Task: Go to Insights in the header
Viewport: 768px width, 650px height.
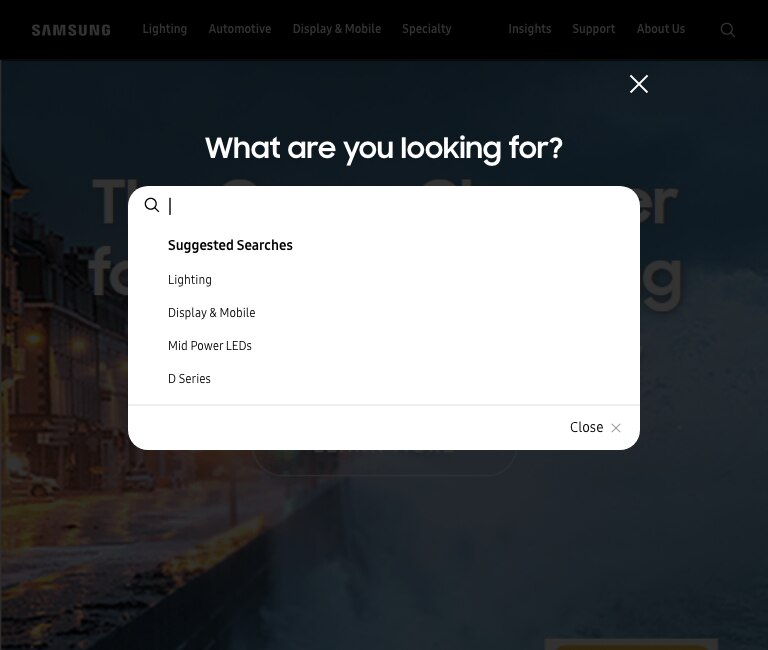Action: [x=529, y=29]
